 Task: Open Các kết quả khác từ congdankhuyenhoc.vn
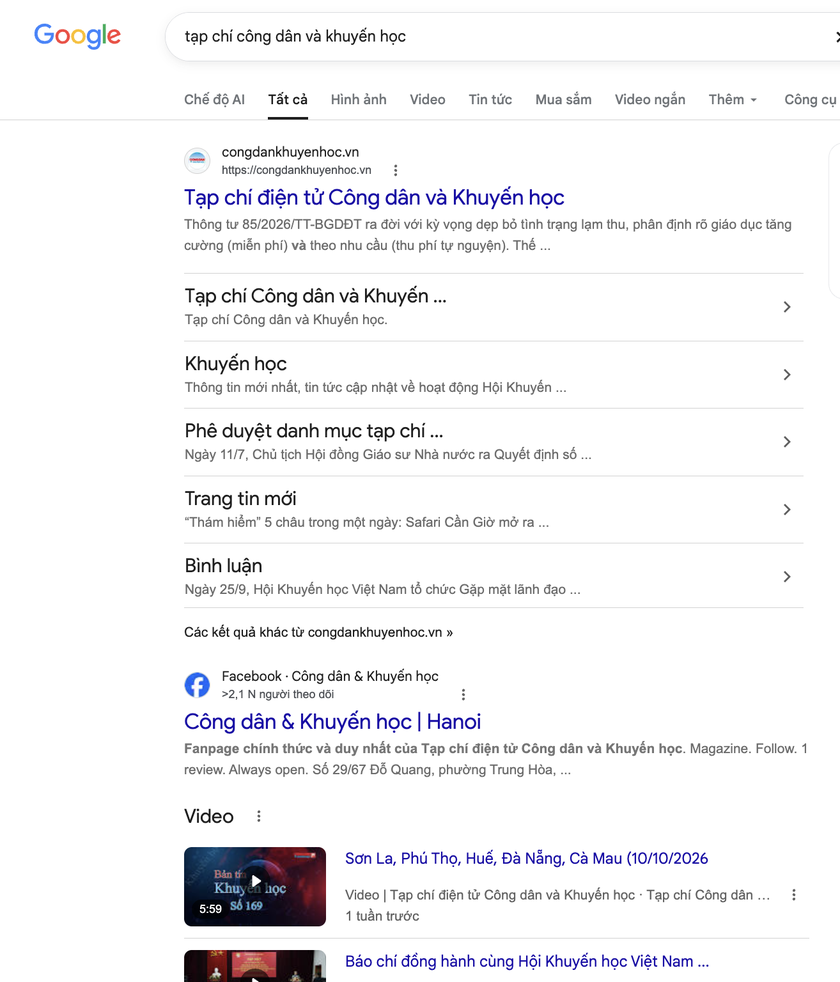(x=318, y=633)
